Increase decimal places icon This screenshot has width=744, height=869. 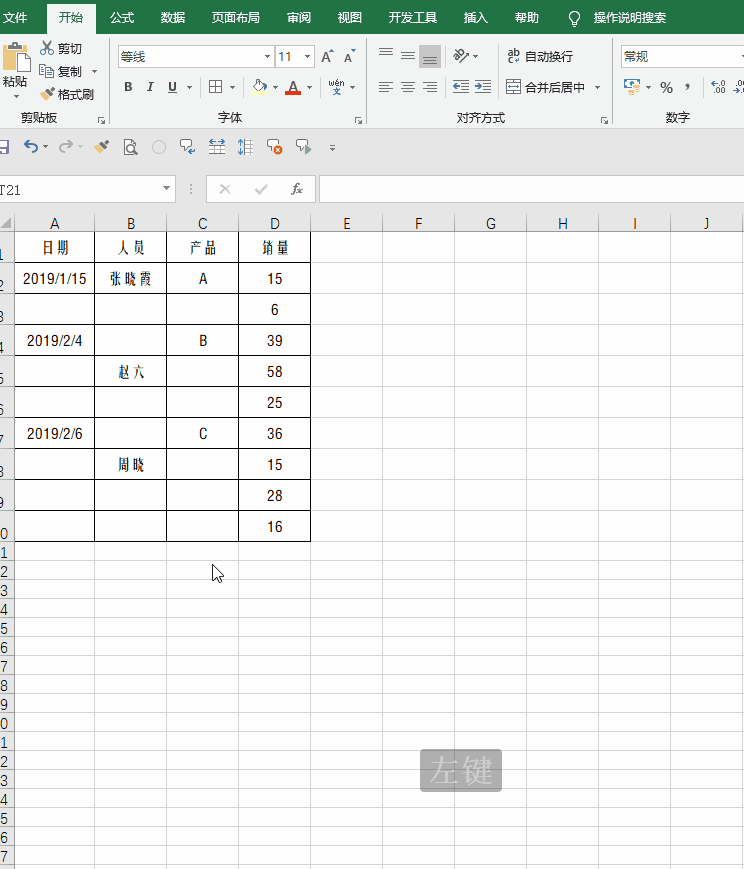click(718, 87)
